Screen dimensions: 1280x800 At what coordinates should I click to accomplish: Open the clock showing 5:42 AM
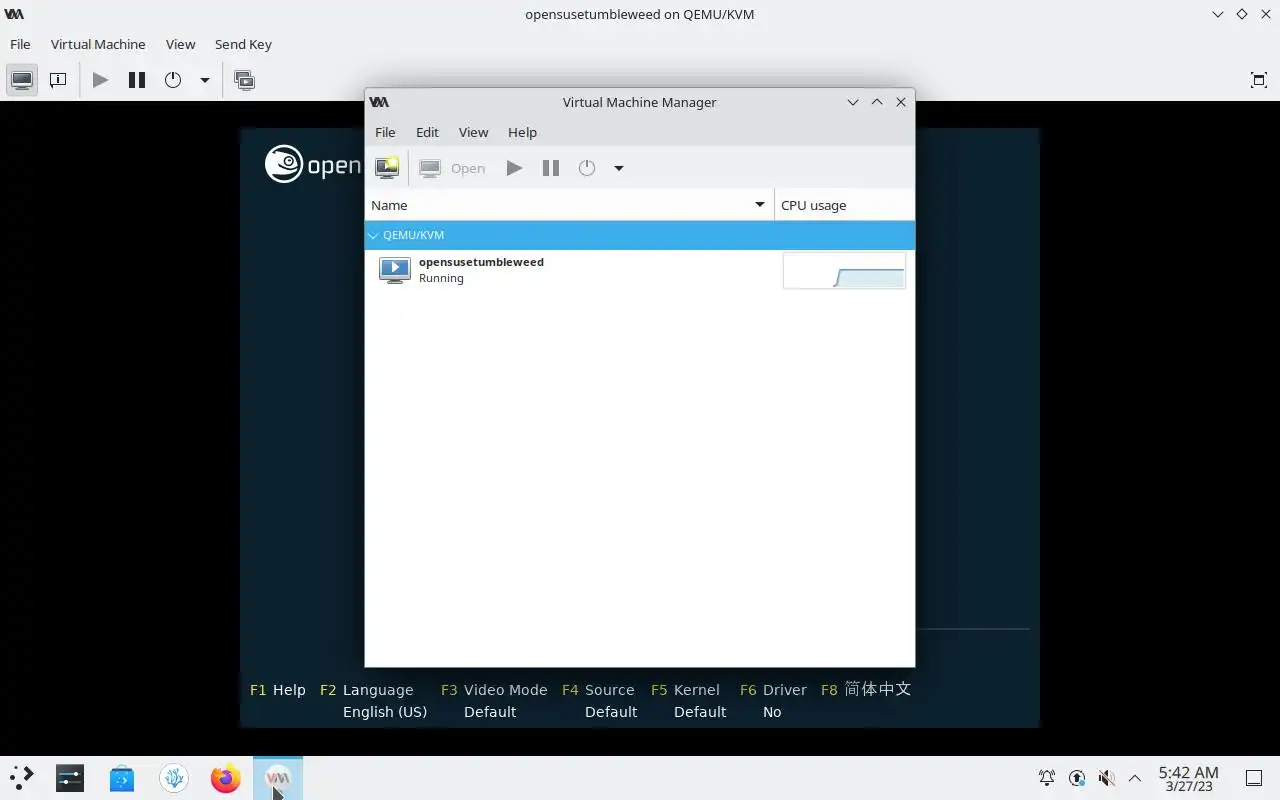(1188, 778)
